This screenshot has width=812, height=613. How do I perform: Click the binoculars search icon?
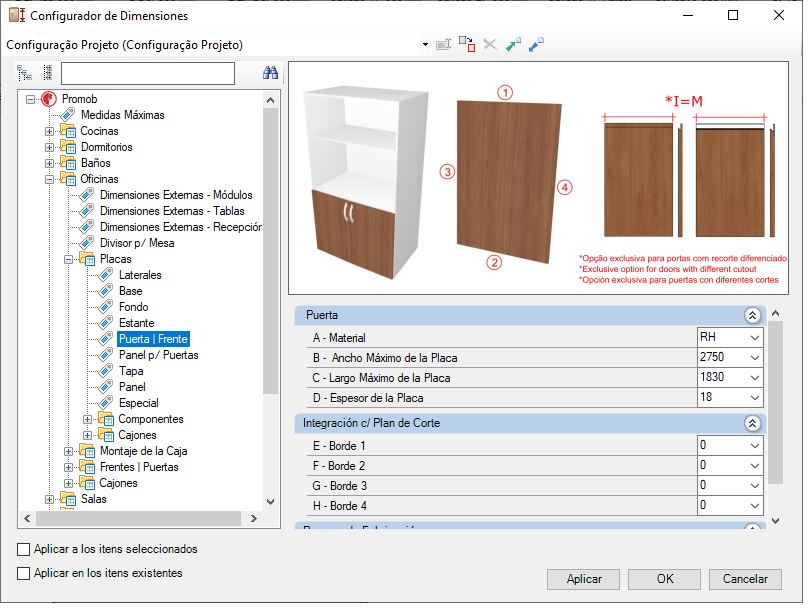[270, 72]
